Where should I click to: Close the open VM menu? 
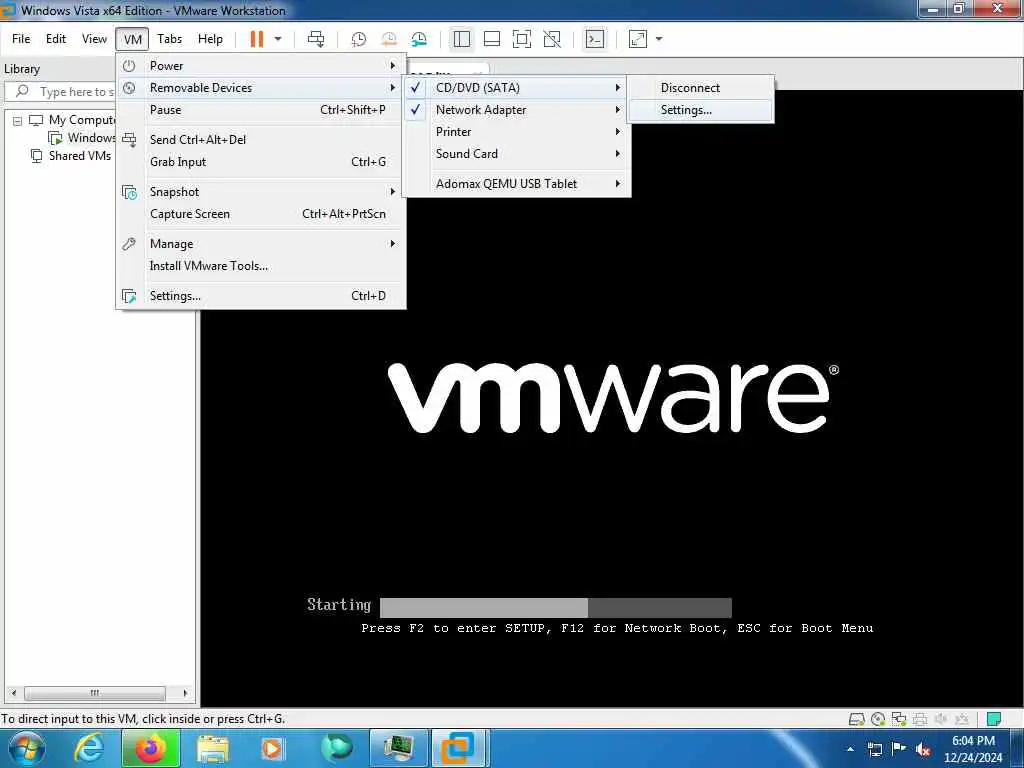(133, 39)
